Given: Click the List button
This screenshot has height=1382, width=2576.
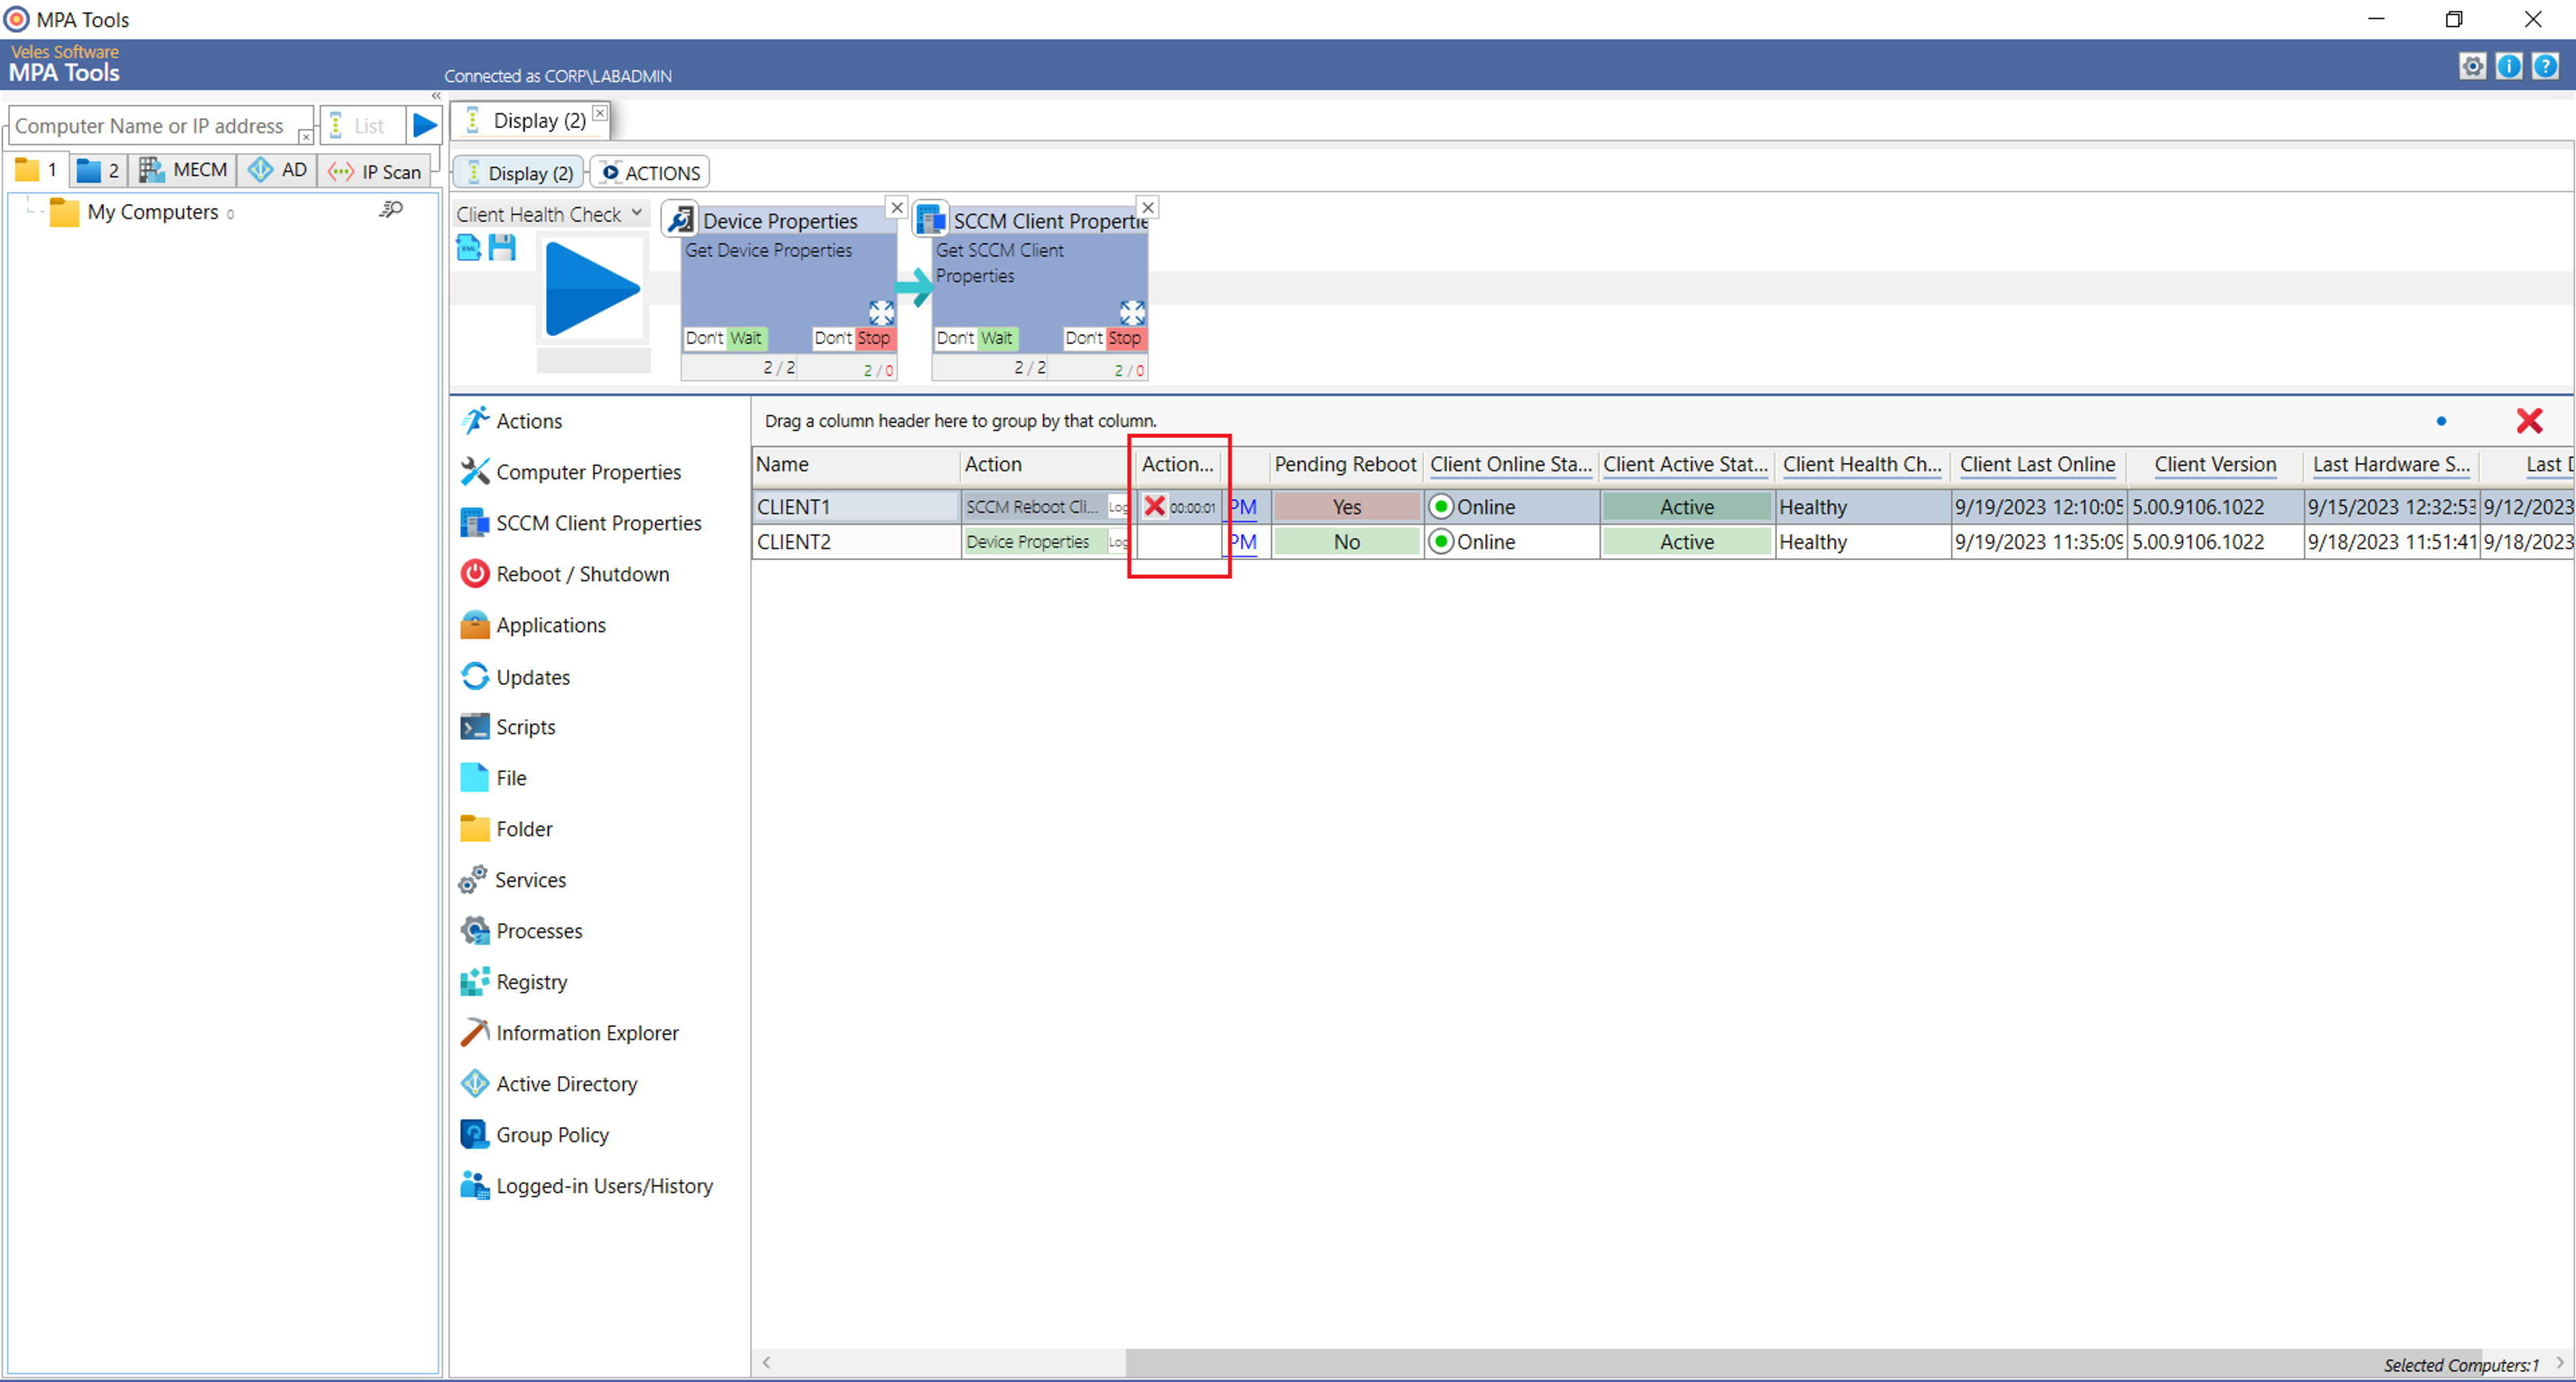Looking at the screenshot, I should click(x=362, y=126).
